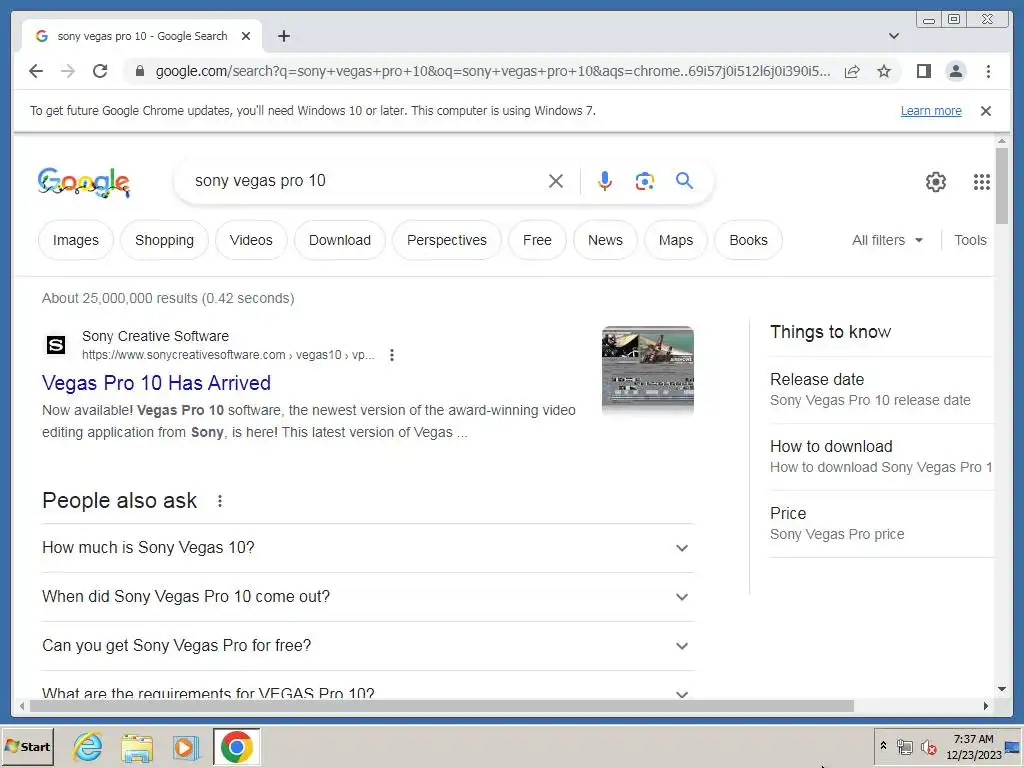
Task: Click the vertical scrollbar thumb
Action: coord(1002,185)
